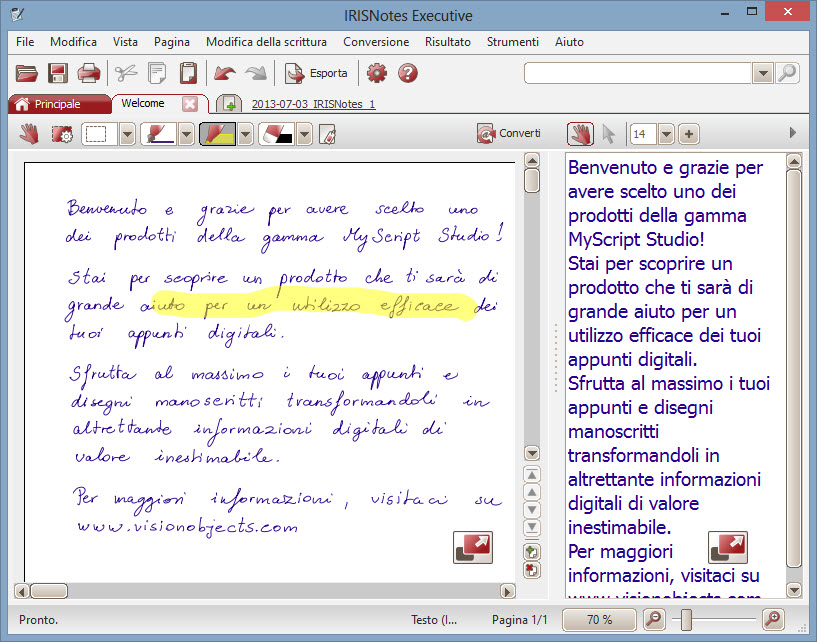Zoom out using the minus magnifier
The image size is (817, 642).
pos(653,620)
